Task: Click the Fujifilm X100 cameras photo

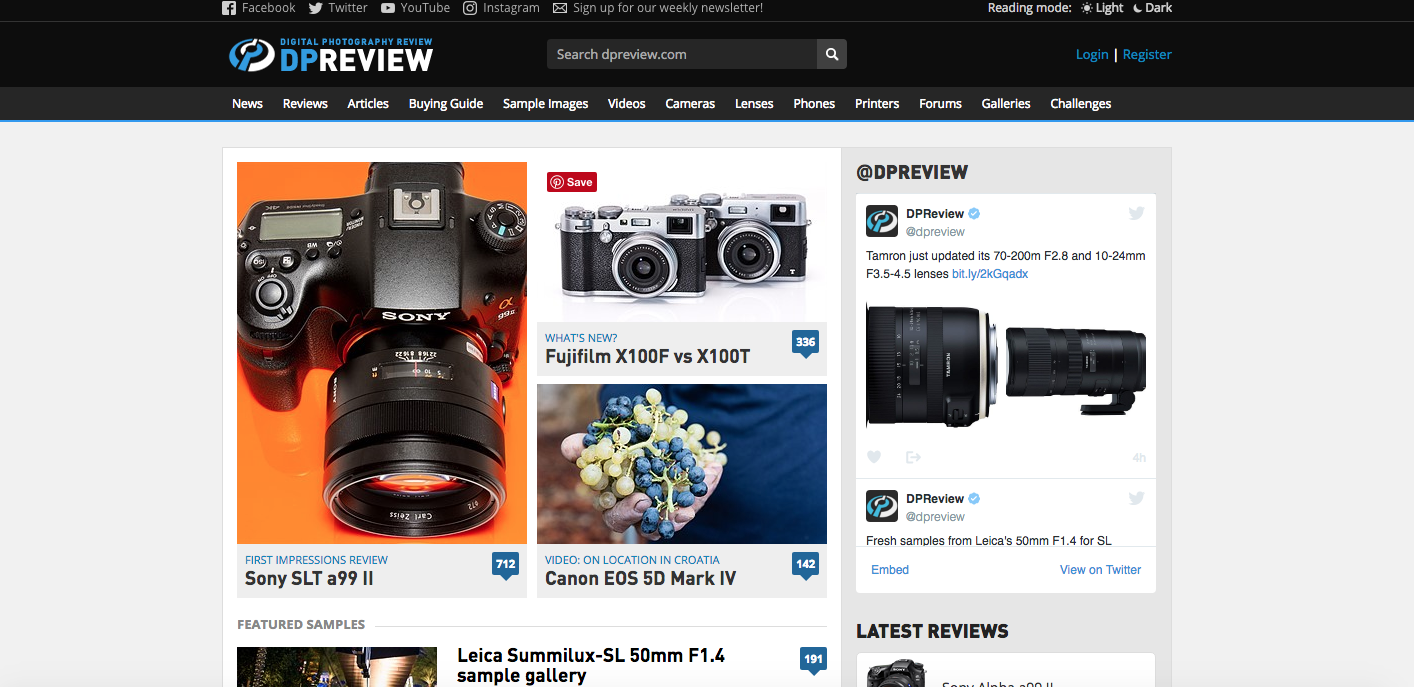Action: click(682, 242)
